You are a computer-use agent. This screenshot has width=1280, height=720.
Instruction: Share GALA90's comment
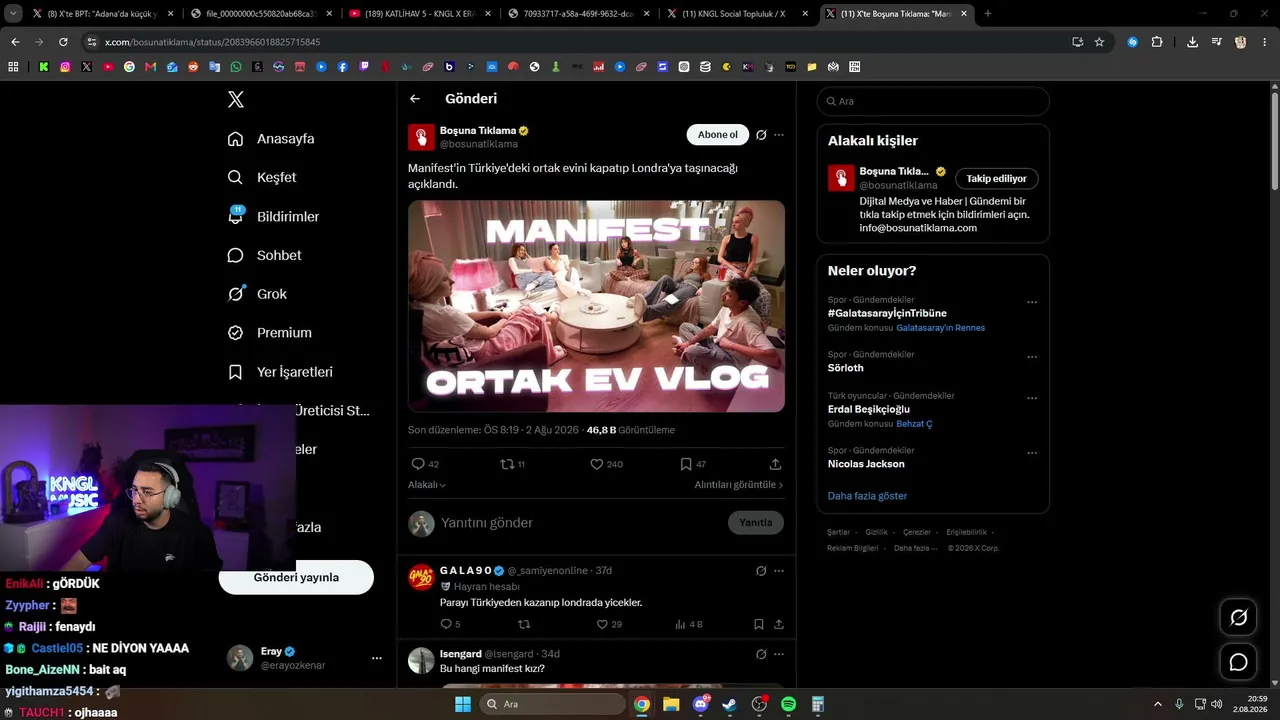coord(778,624)
